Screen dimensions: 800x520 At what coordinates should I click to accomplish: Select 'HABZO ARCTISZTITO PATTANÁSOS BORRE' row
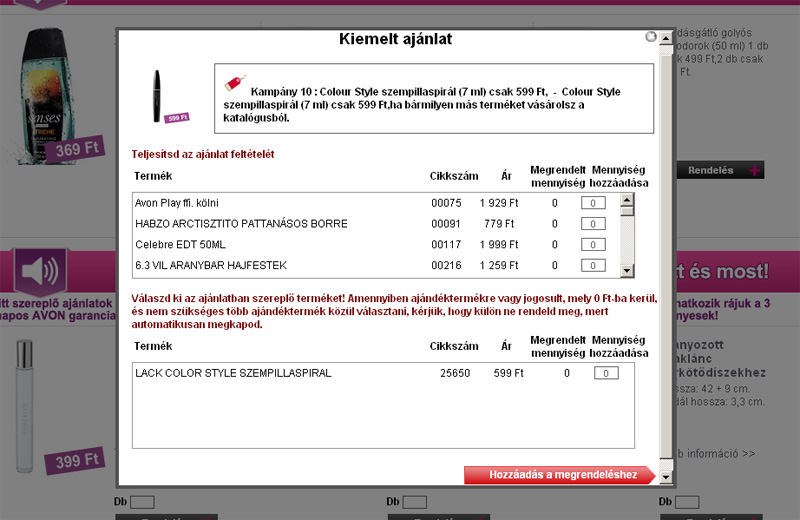376,224
